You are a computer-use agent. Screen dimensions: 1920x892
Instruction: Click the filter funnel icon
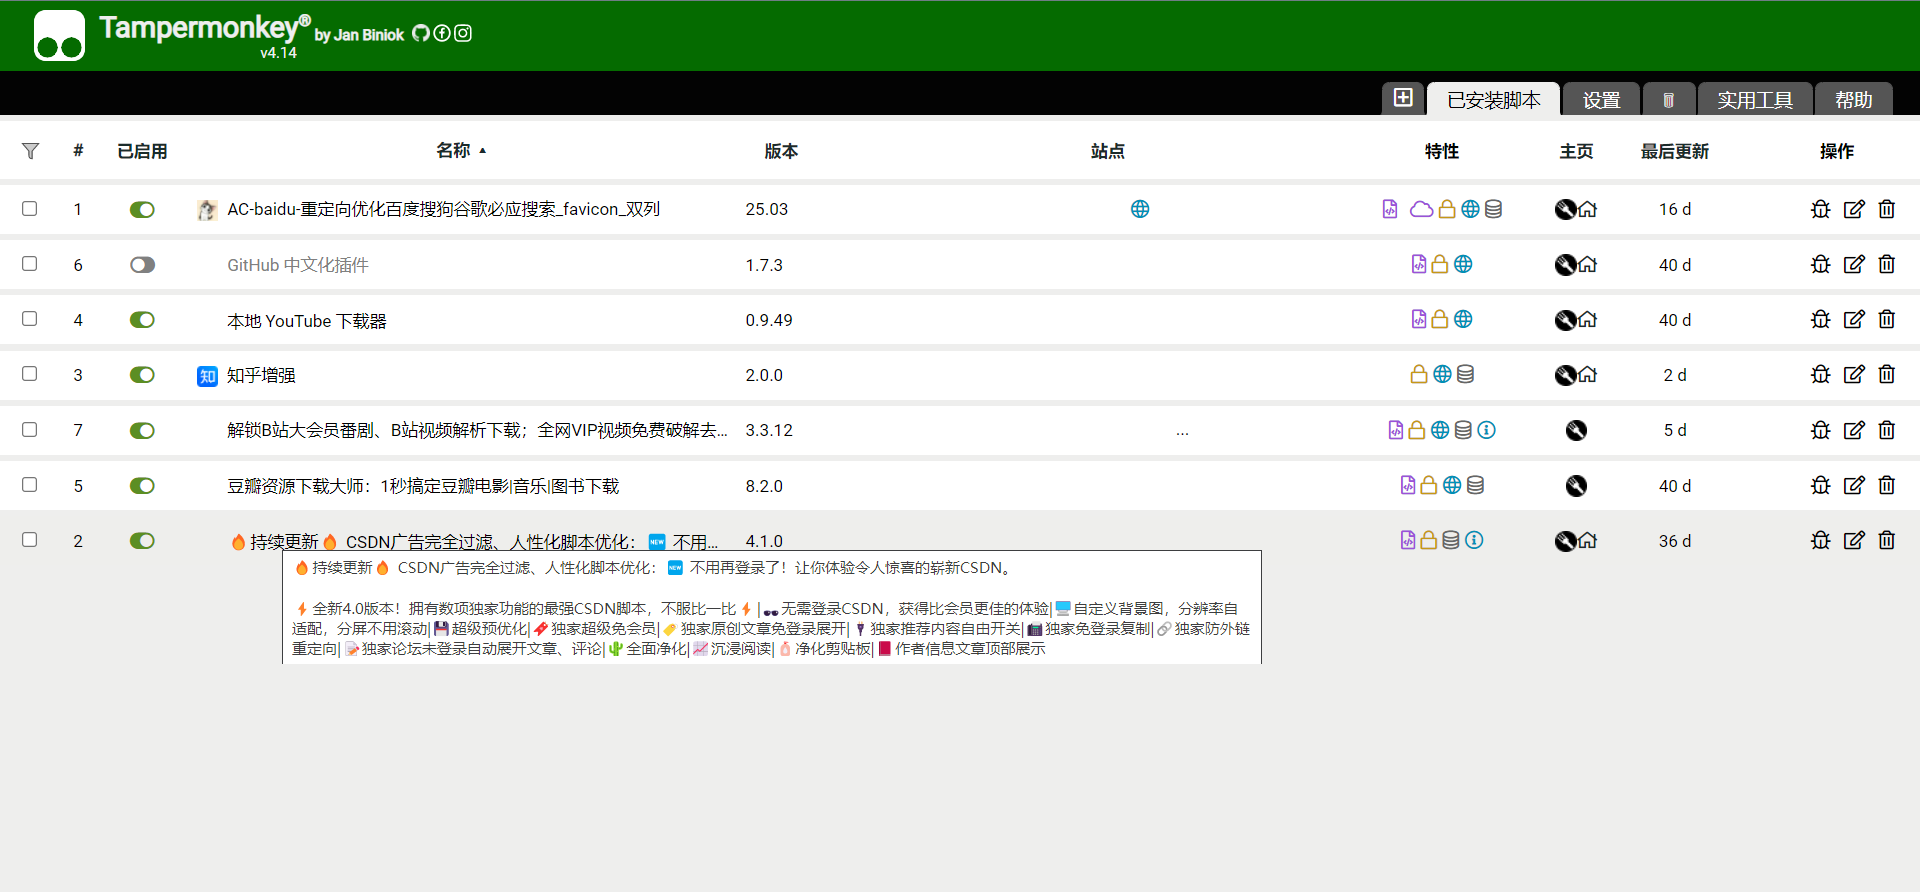click(30, 151)
